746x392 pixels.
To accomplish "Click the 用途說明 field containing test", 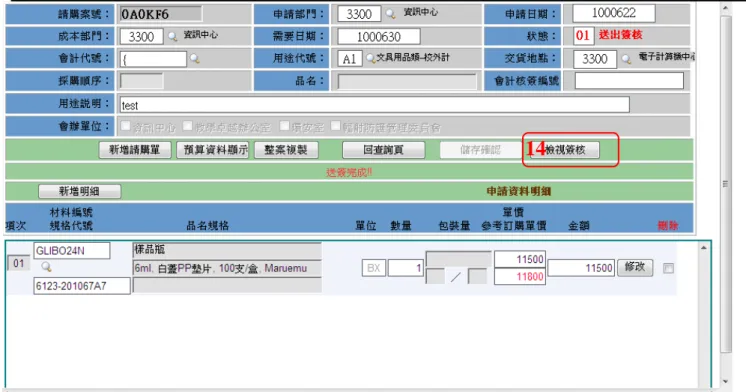I will 374,105.
